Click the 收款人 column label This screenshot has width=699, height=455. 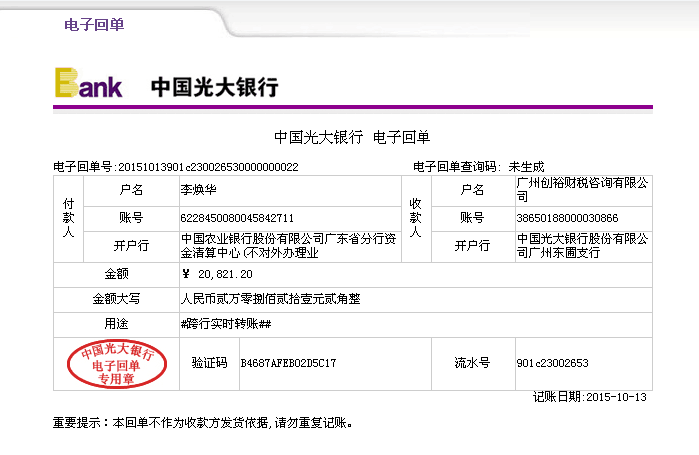pyautogui.click(x=415, y=218)
